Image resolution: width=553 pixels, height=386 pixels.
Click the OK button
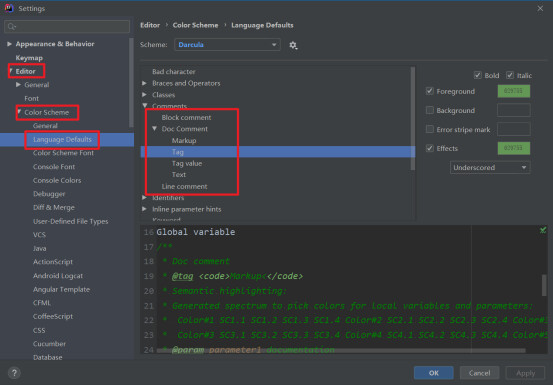point(433,373)
